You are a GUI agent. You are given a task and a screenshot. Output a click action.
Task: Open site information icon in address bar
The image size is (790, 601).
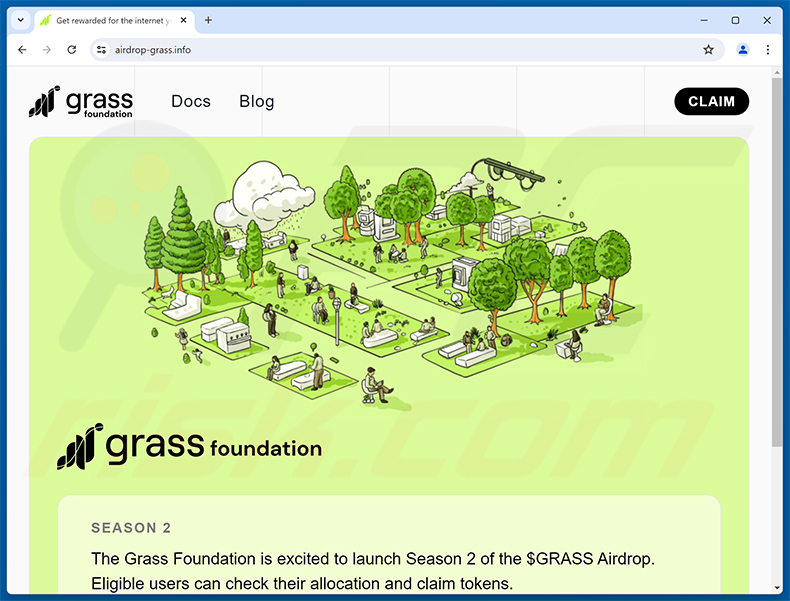pos(101,49)
